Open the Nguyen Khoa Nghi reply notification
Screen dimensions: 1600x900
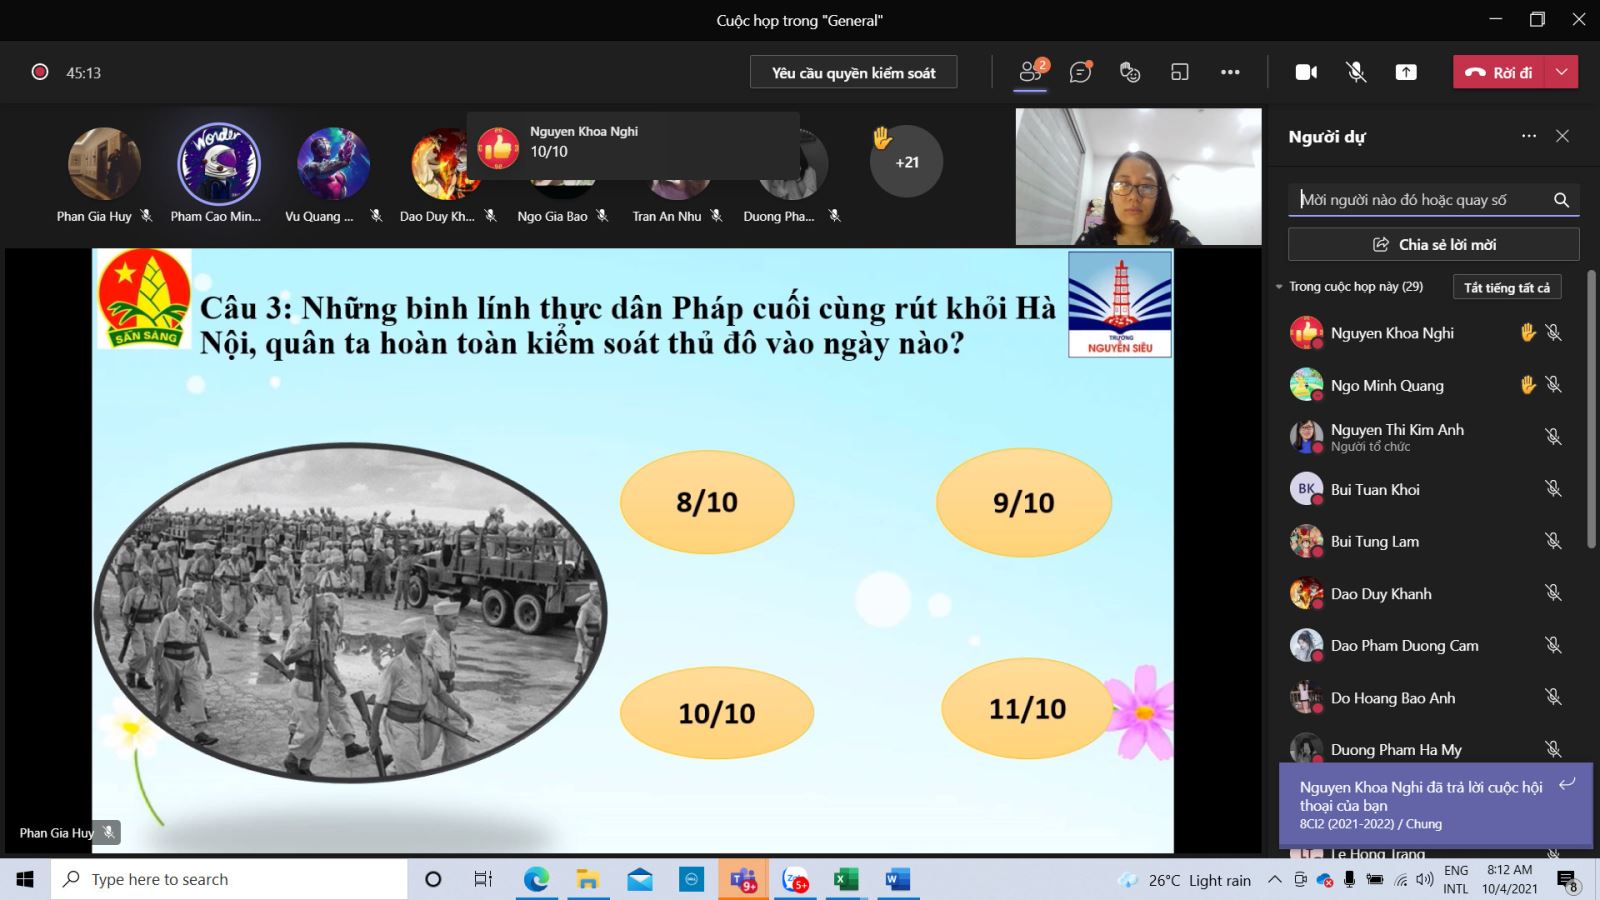coord(1435,805)
